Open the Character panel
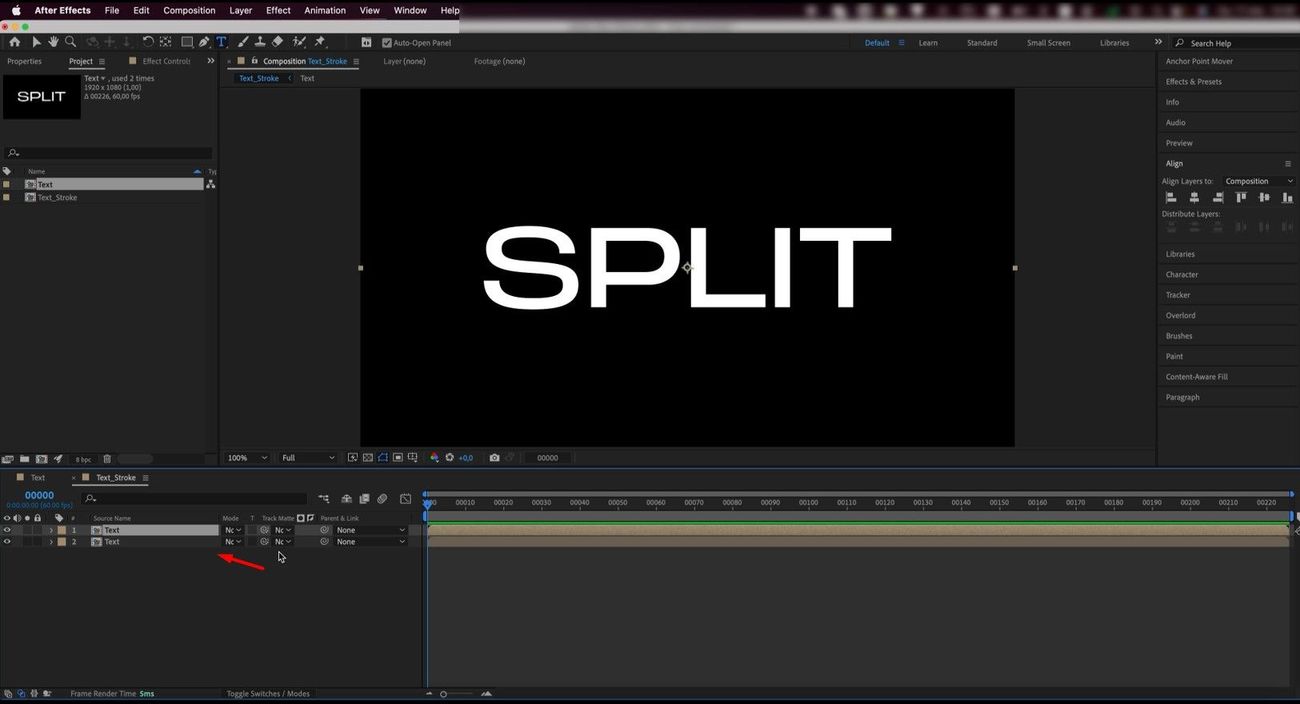The width and height of the screenshot is (1300, 704). (x=1182, y=274)
